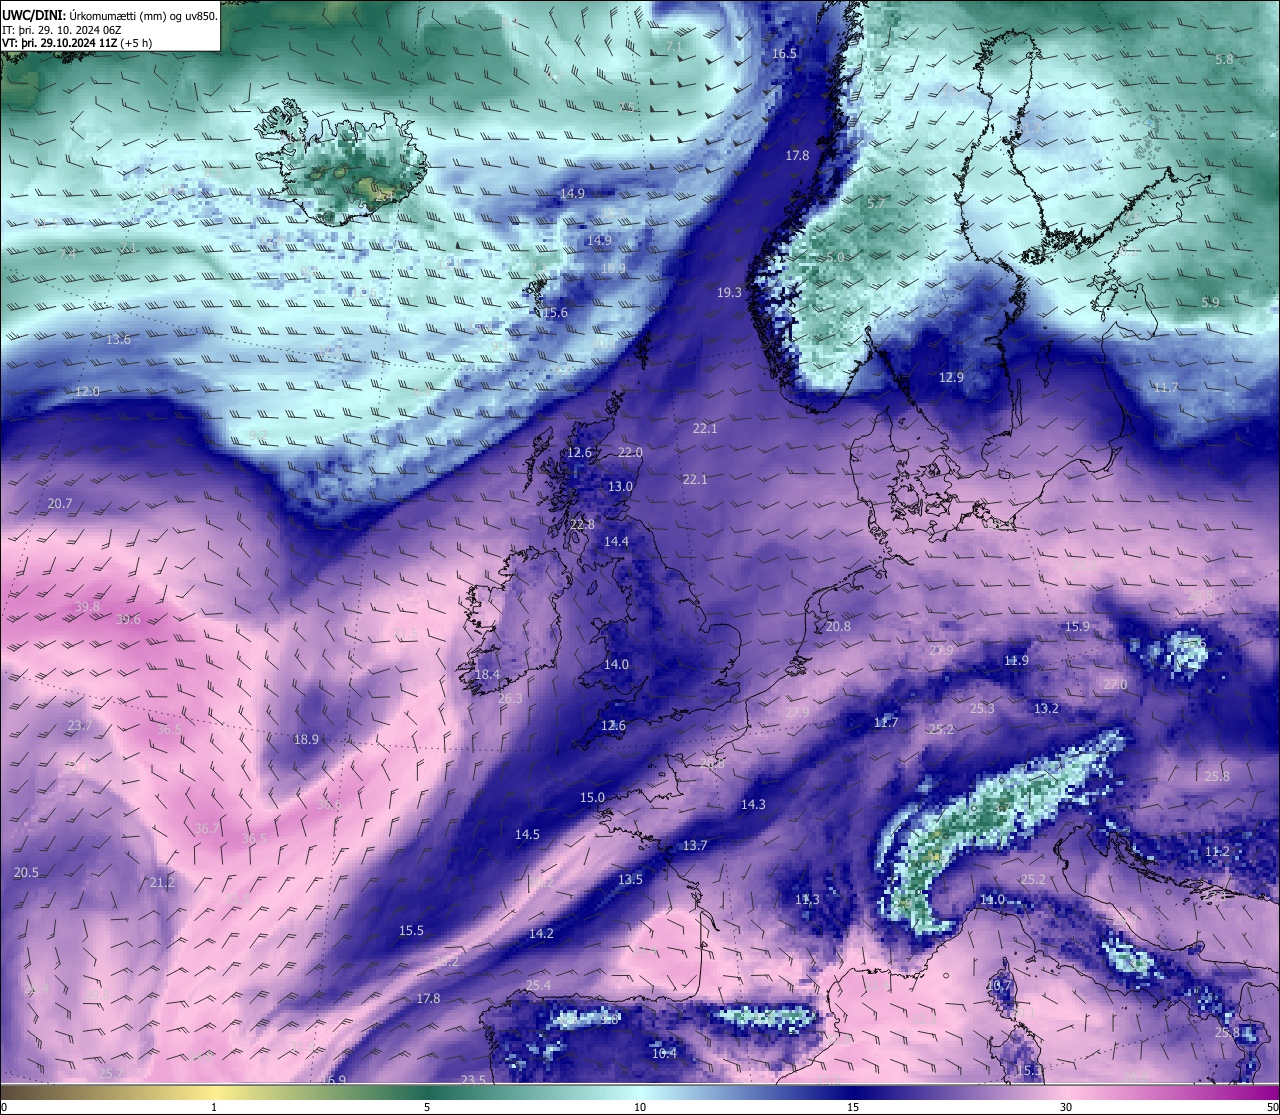
Task: Click the map value 27.0
Action: click(1115, 685)
